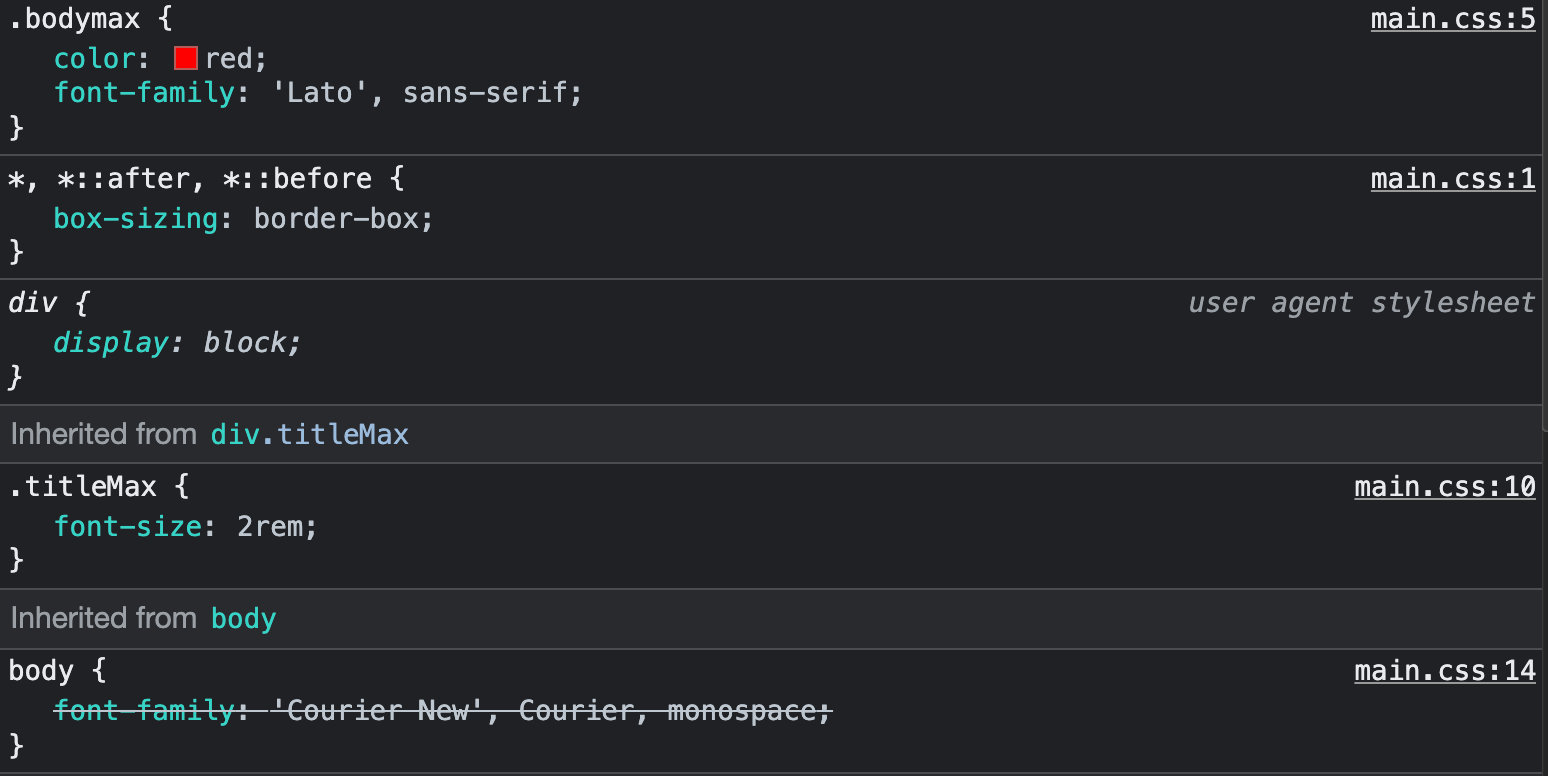Select the body inherited-from link
Screen dimensions: 1548x776
click(x=243, y=618)
